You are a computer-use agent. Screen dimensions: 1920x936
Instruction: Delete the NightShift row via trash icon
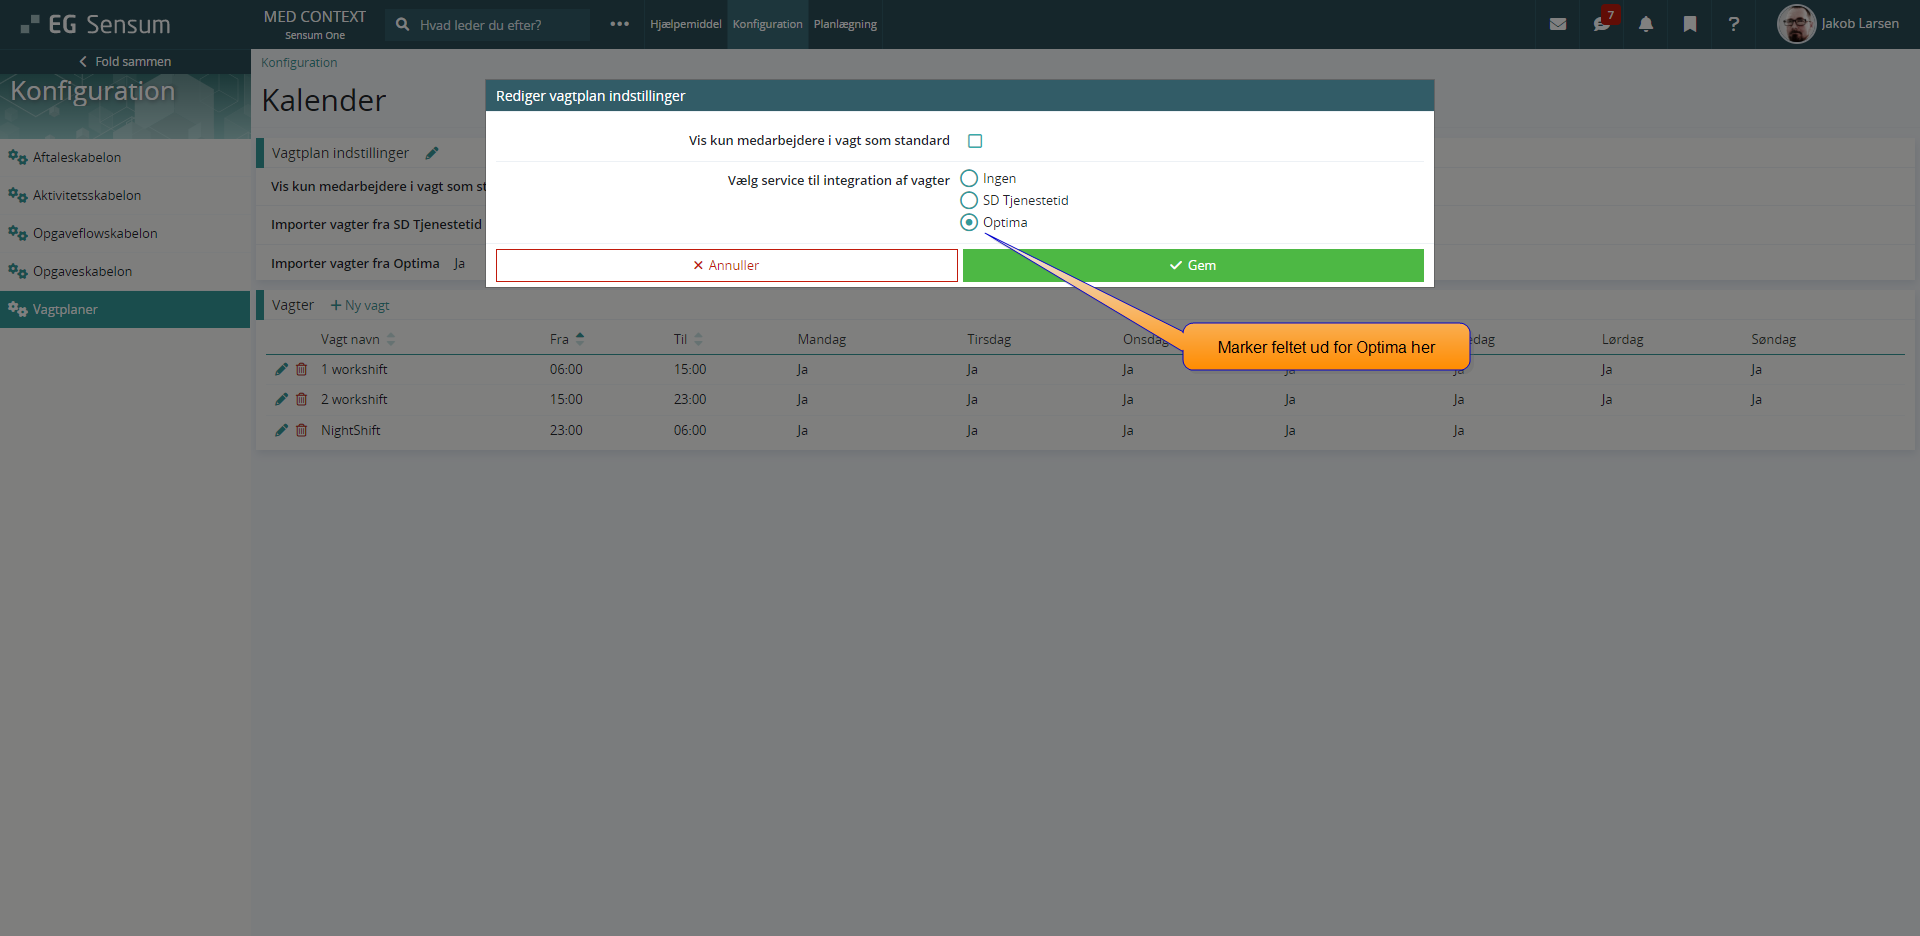[301, 430]
